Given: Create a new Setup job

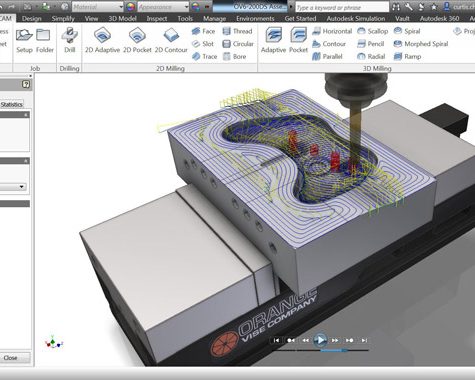Looking at the screenshot, I should (24, 40).
